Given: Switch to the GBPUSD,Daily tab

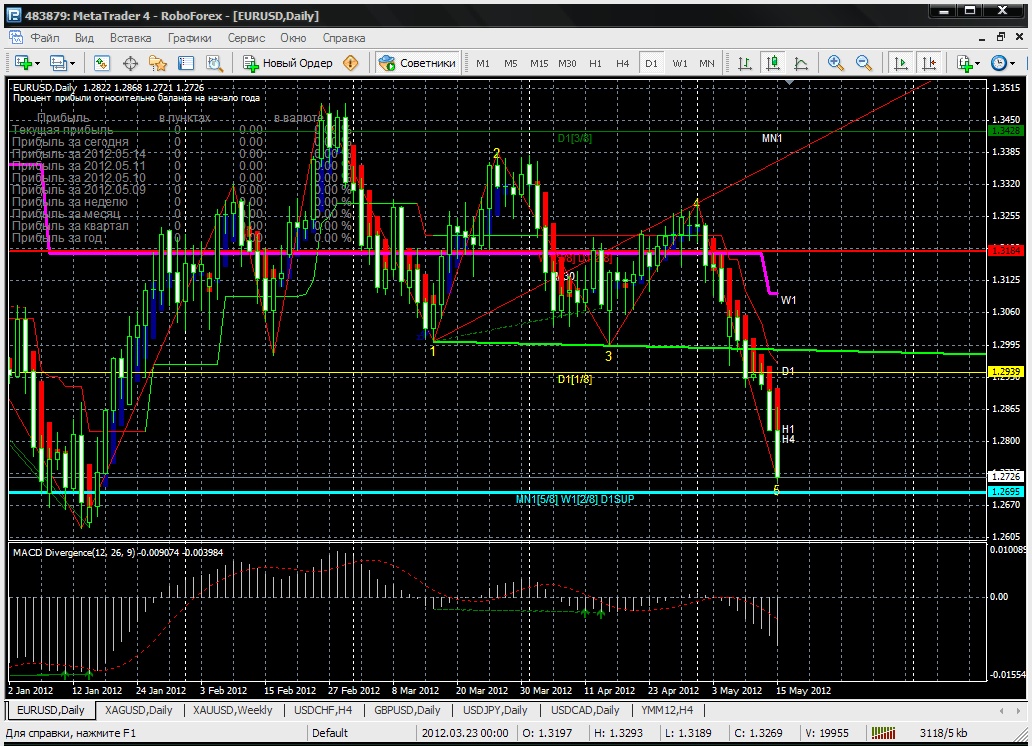Looking at the screenshot, I should 407,710.
